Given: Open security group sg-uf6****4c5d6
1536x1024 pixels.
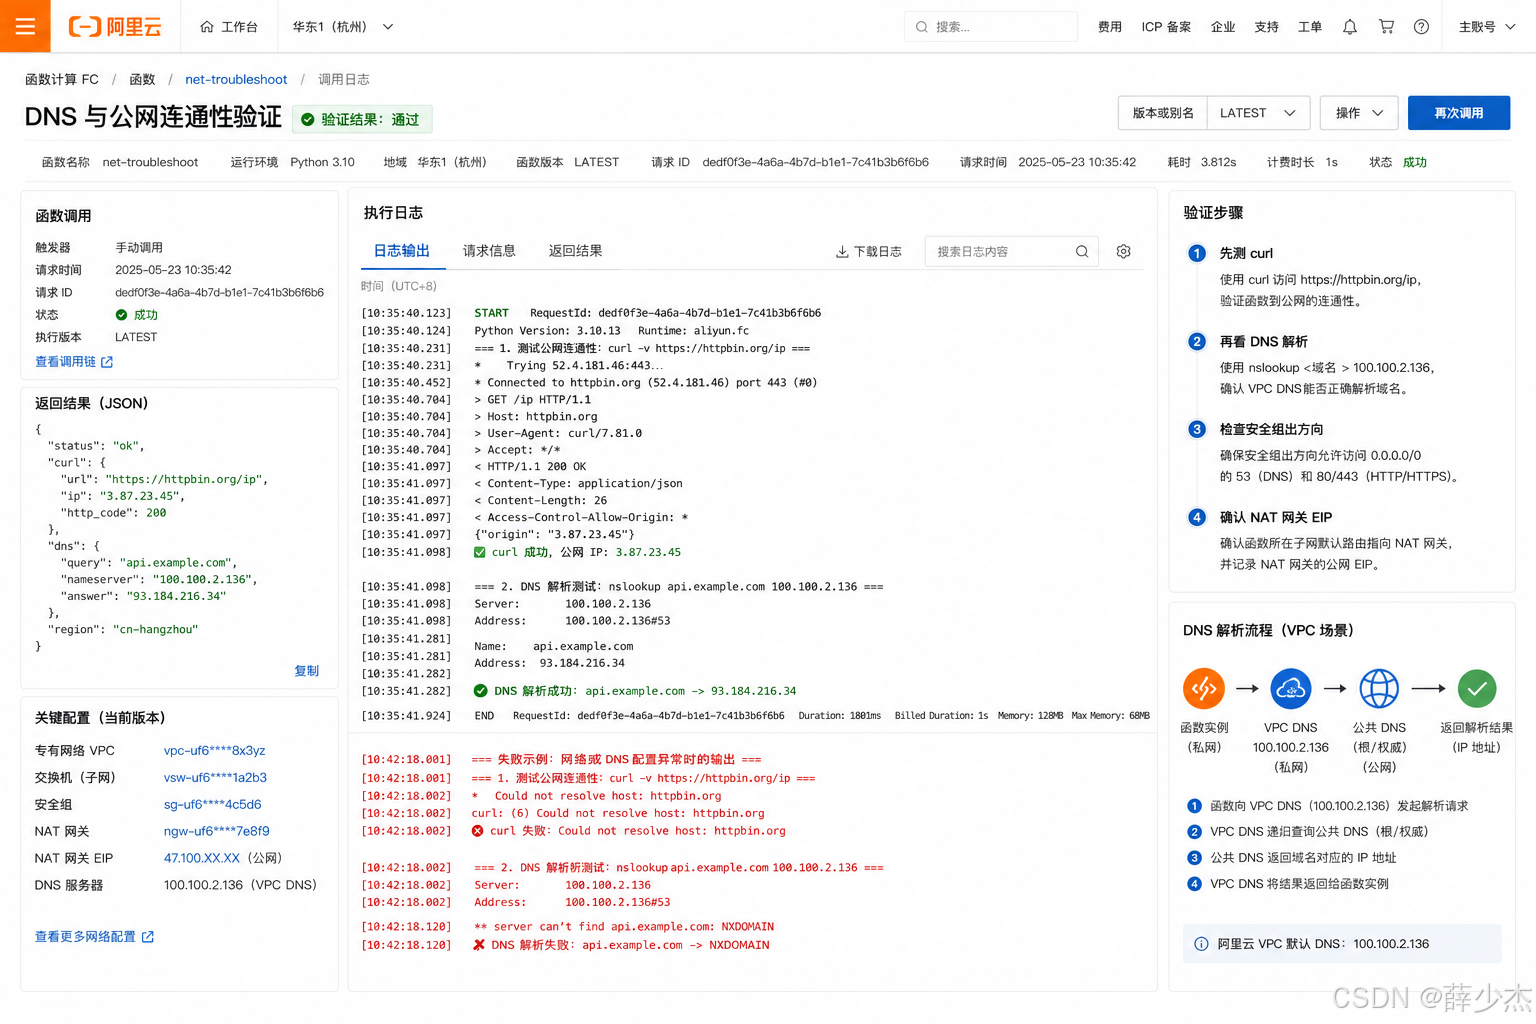Looking at the screenshot, I should 212,804.
